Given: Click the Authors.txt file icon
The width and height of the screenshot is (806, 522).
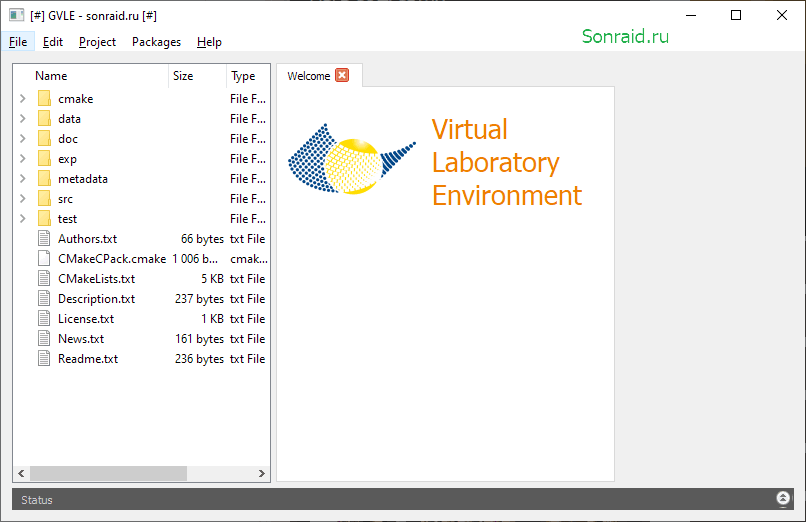Looking at the screenshot, I should 44,238.
